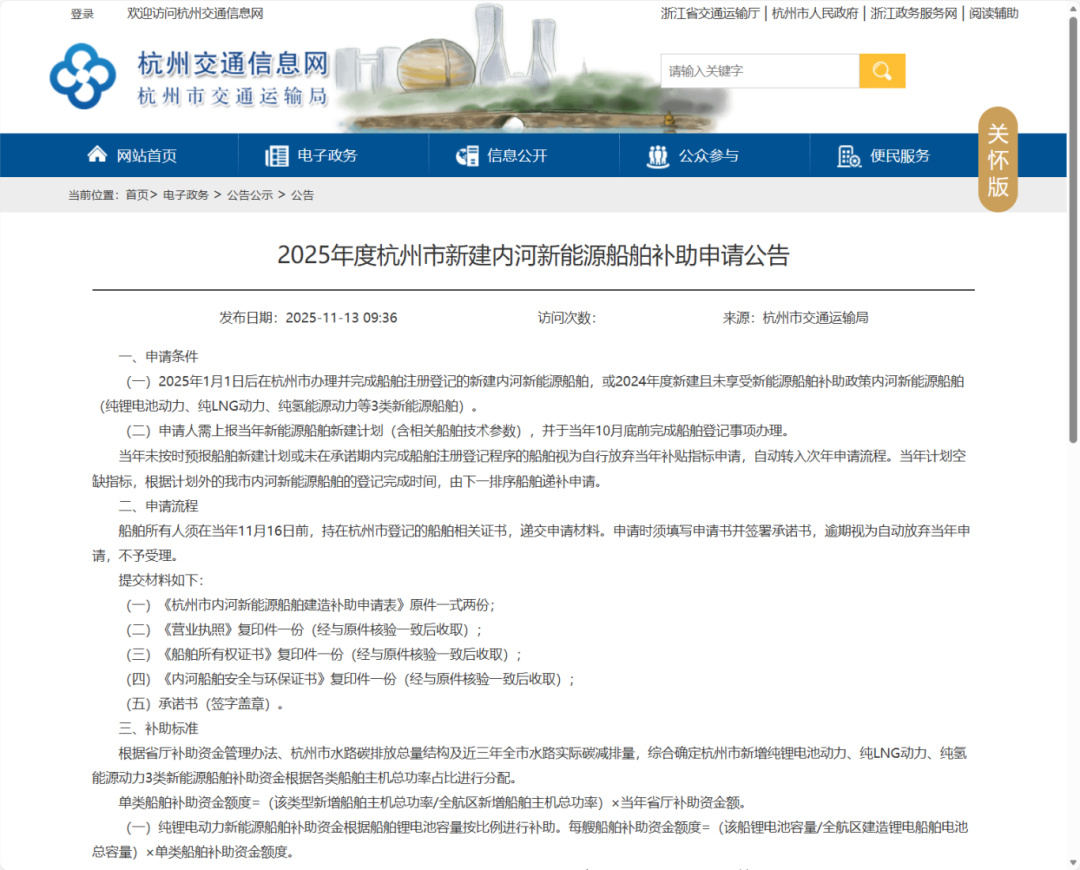Click the 信息公开 icon in the navigation bar
The image size is (1080, 870).
[466, 155]
